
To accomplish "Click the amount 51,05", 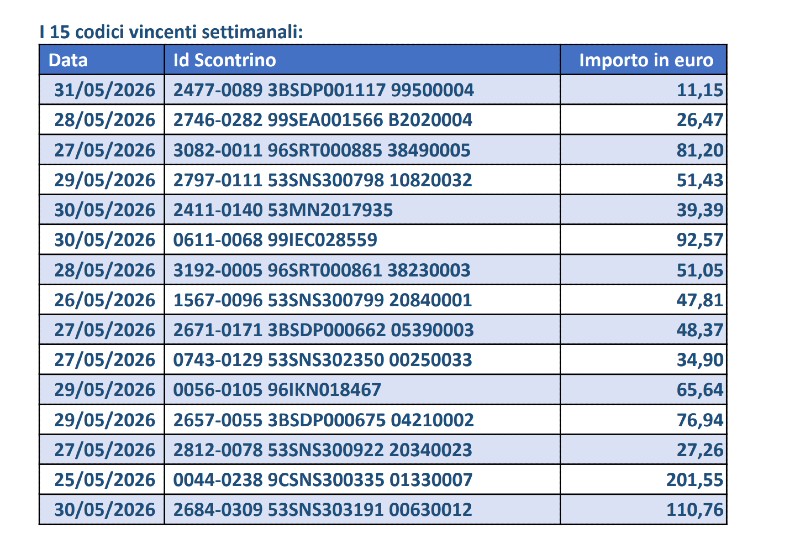I will click(699, 270).
